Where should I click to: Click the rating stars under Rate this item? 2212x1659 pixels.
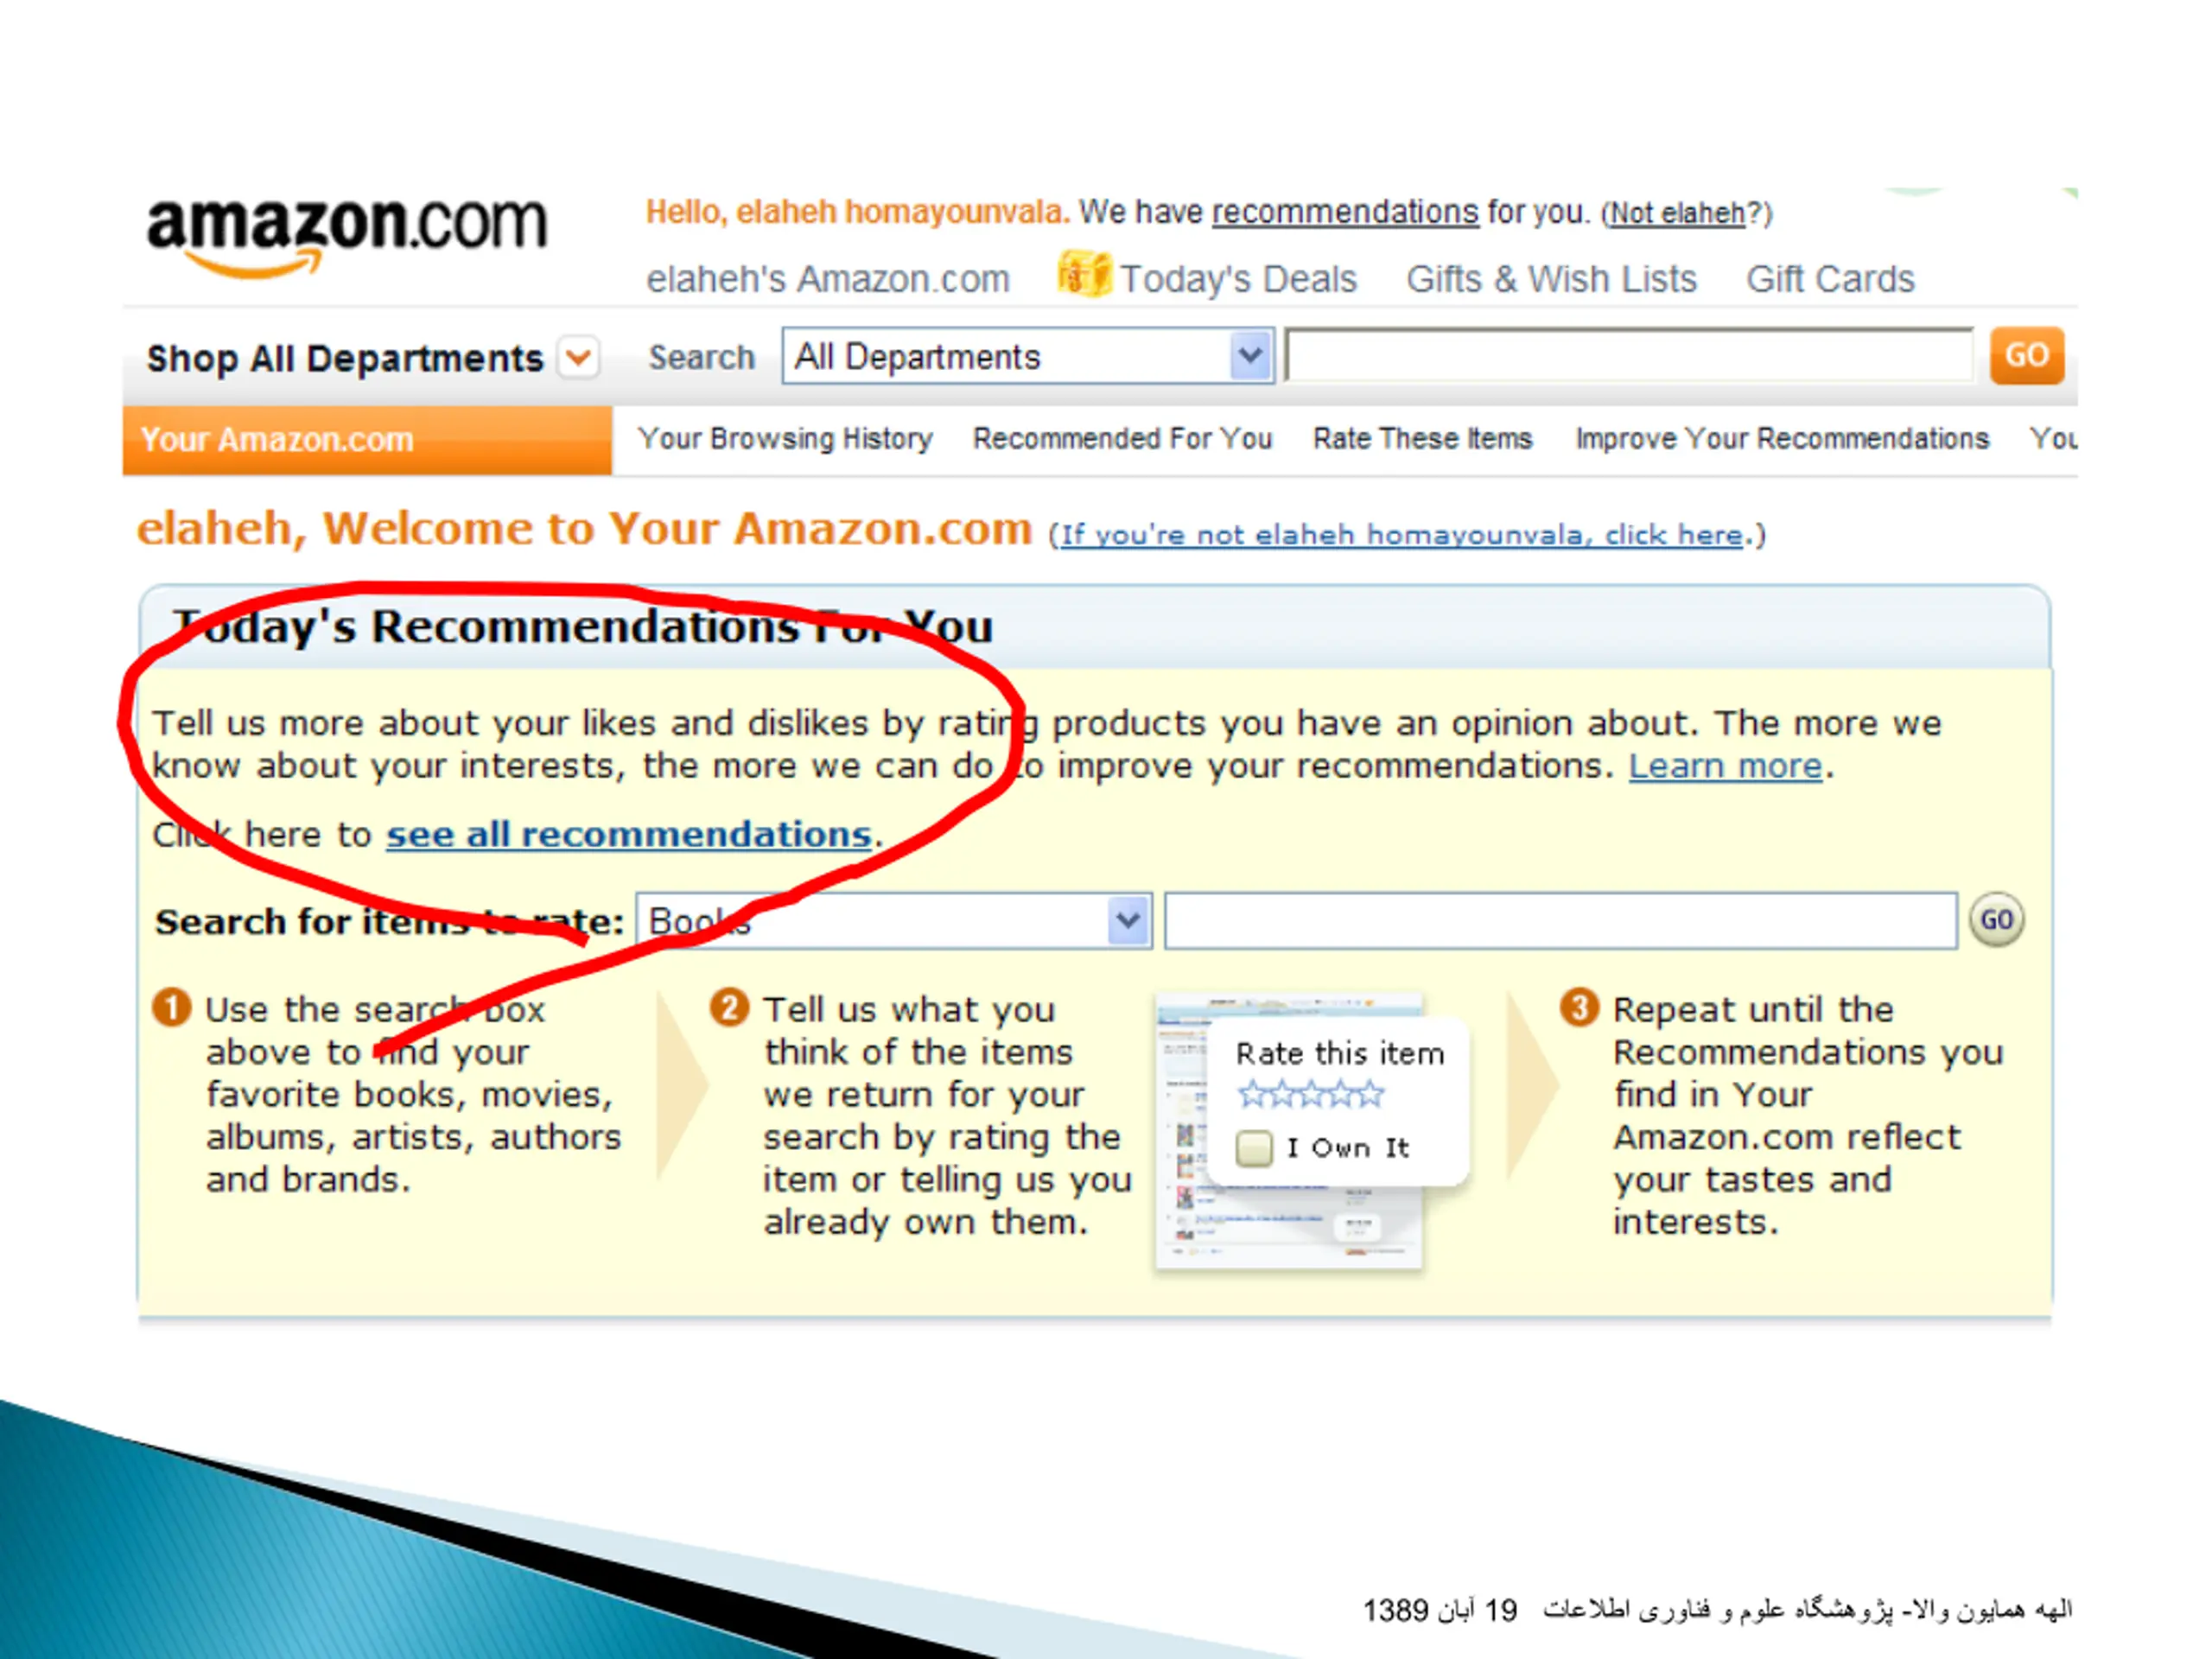pos(1310,1095)
